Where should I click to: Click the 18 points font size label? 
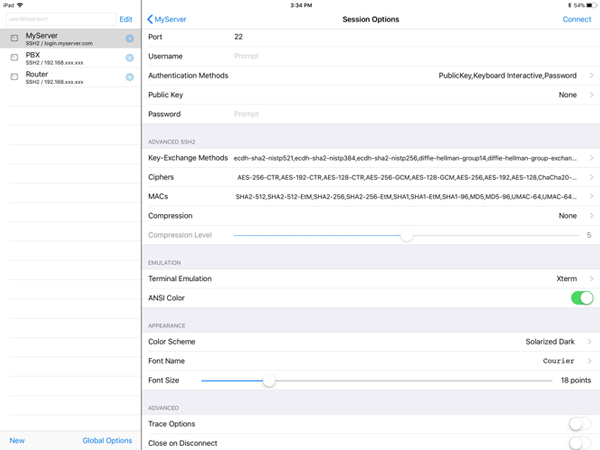pyautogui.click(x=576, y=380)
